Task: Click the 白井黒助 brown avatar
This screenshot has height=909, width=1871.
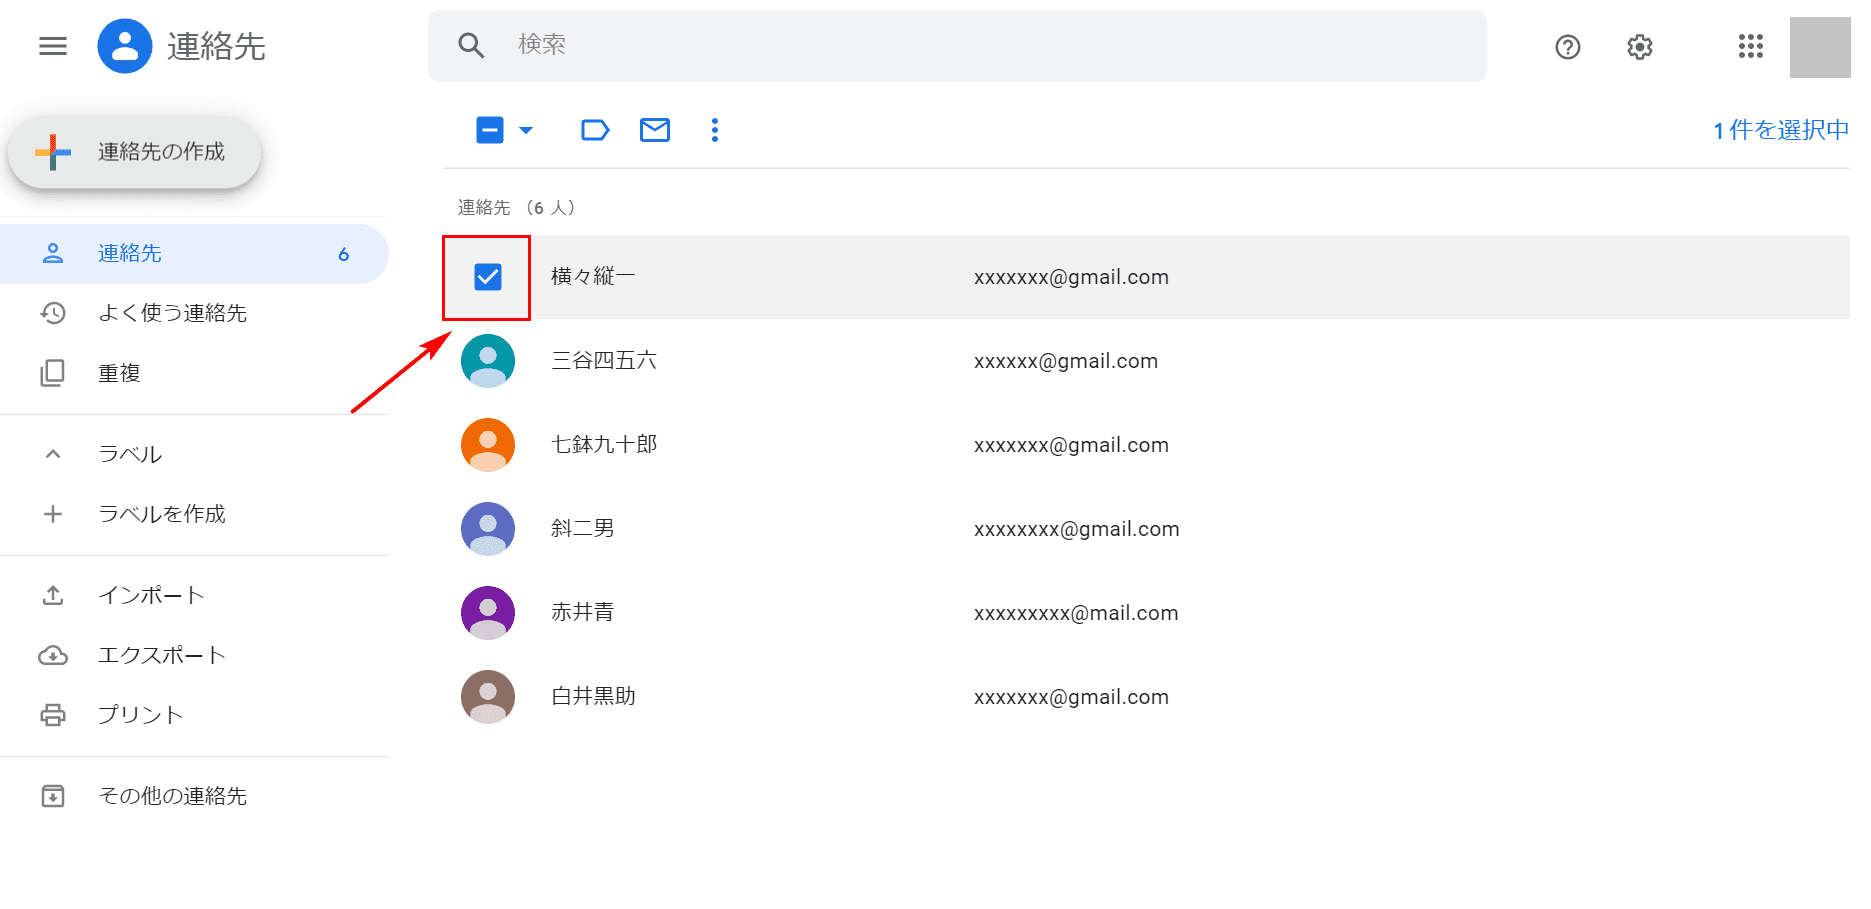Action: click(x=488, y=697)
